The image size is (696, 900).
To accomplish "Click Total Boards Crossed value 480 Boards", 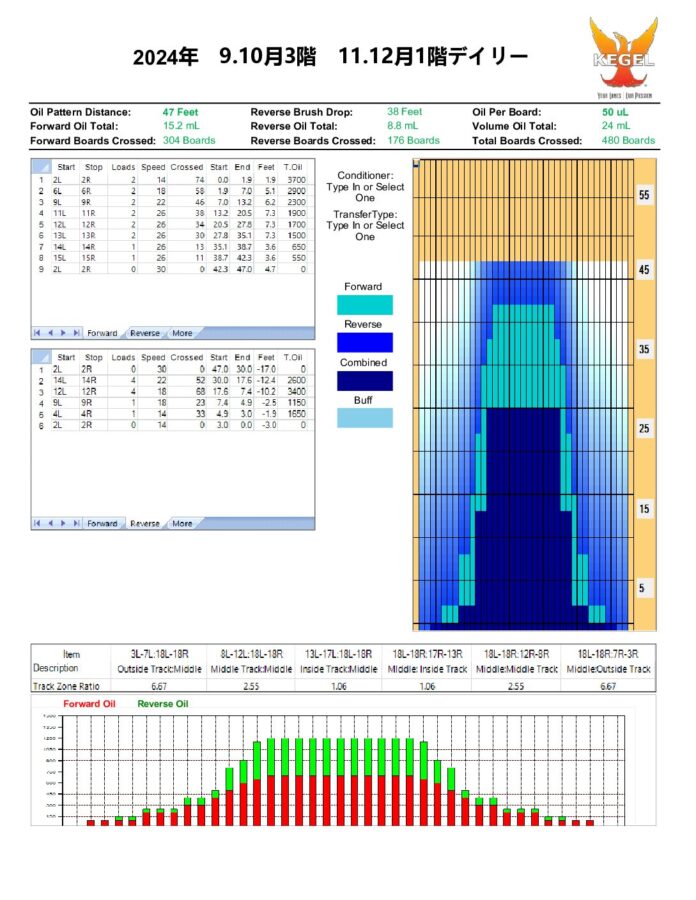I will (x=628, y=140).
